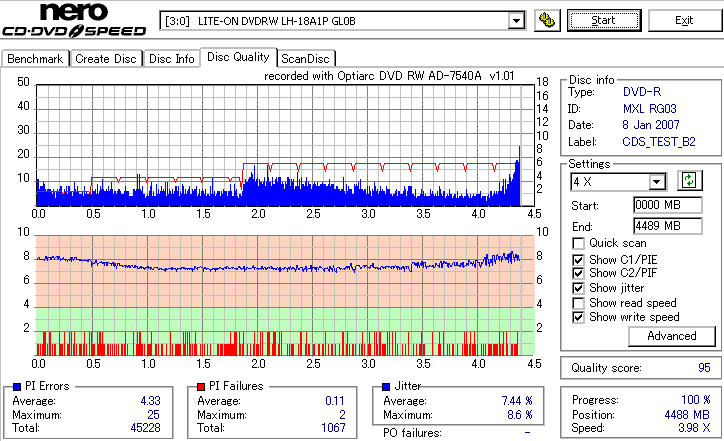Image resolution: width=724 pixels, height=441 pixels.
Task: Uncheck Show C1/PIE
Action: tap(578, 260)
